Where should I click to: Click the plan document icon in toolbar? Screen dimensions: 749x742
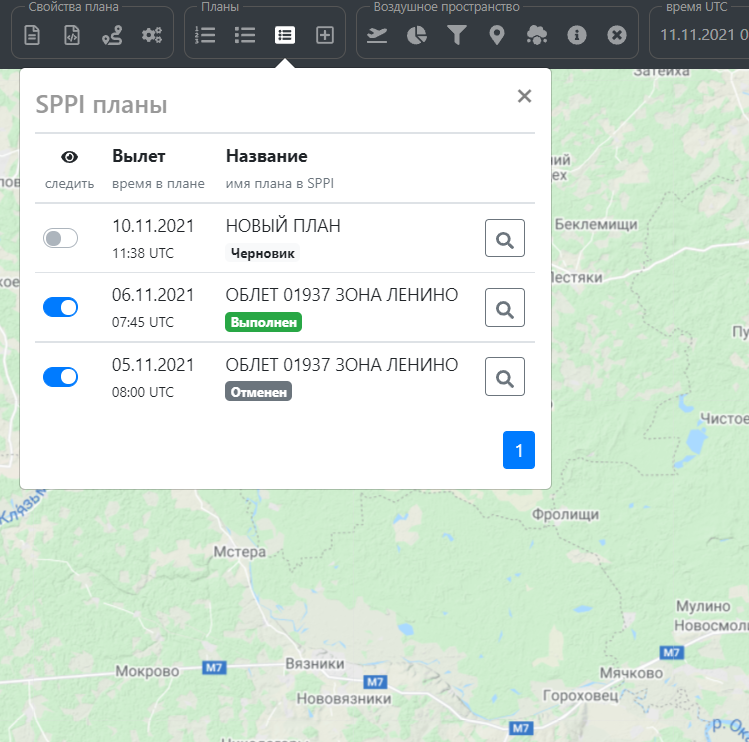pos(33,35)
